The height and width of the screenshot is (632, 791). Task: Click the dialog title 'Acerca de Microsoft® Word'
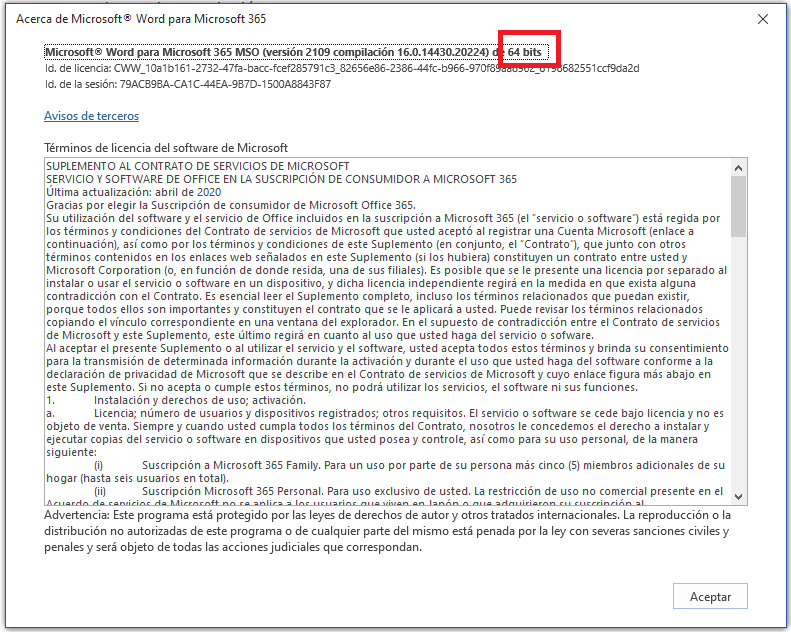coord(141,19)
